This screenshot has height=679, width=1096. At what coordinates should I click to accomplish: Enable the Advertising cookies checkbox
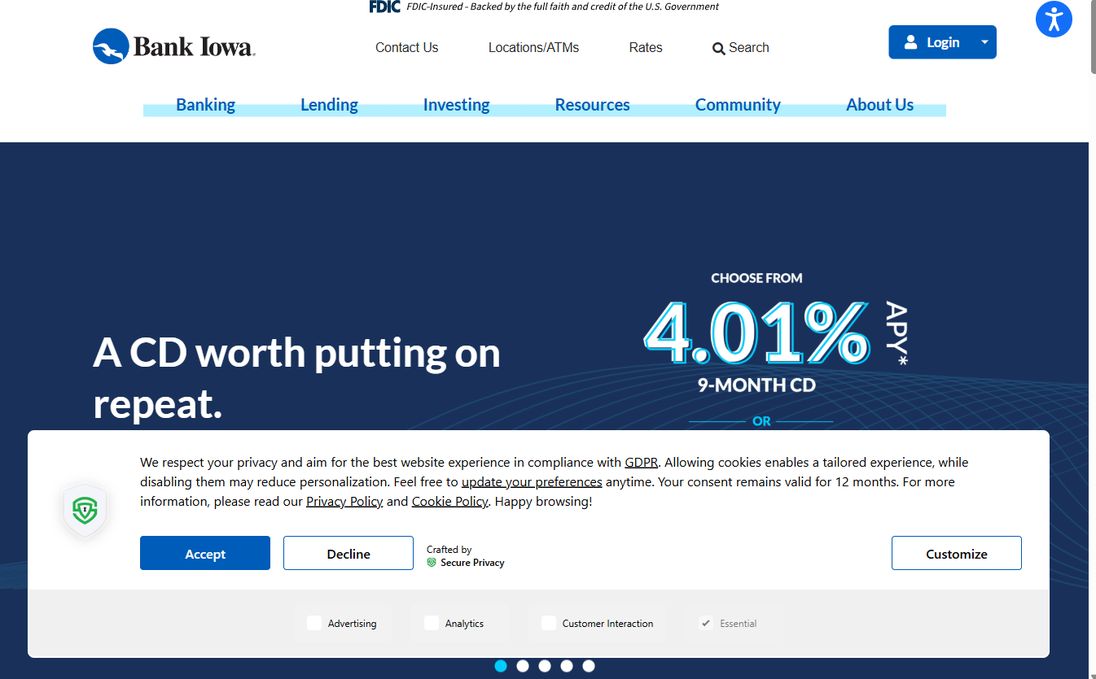click(x=314, y=623)
